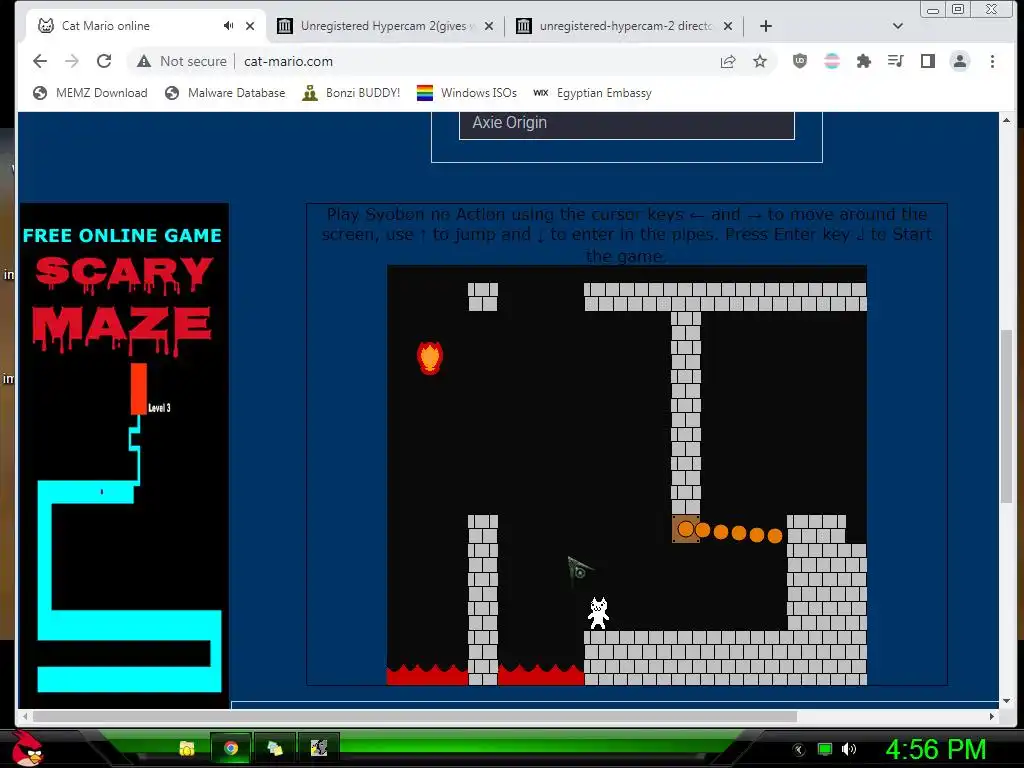Click the horizontal scroll right arrow

point(992,716)
